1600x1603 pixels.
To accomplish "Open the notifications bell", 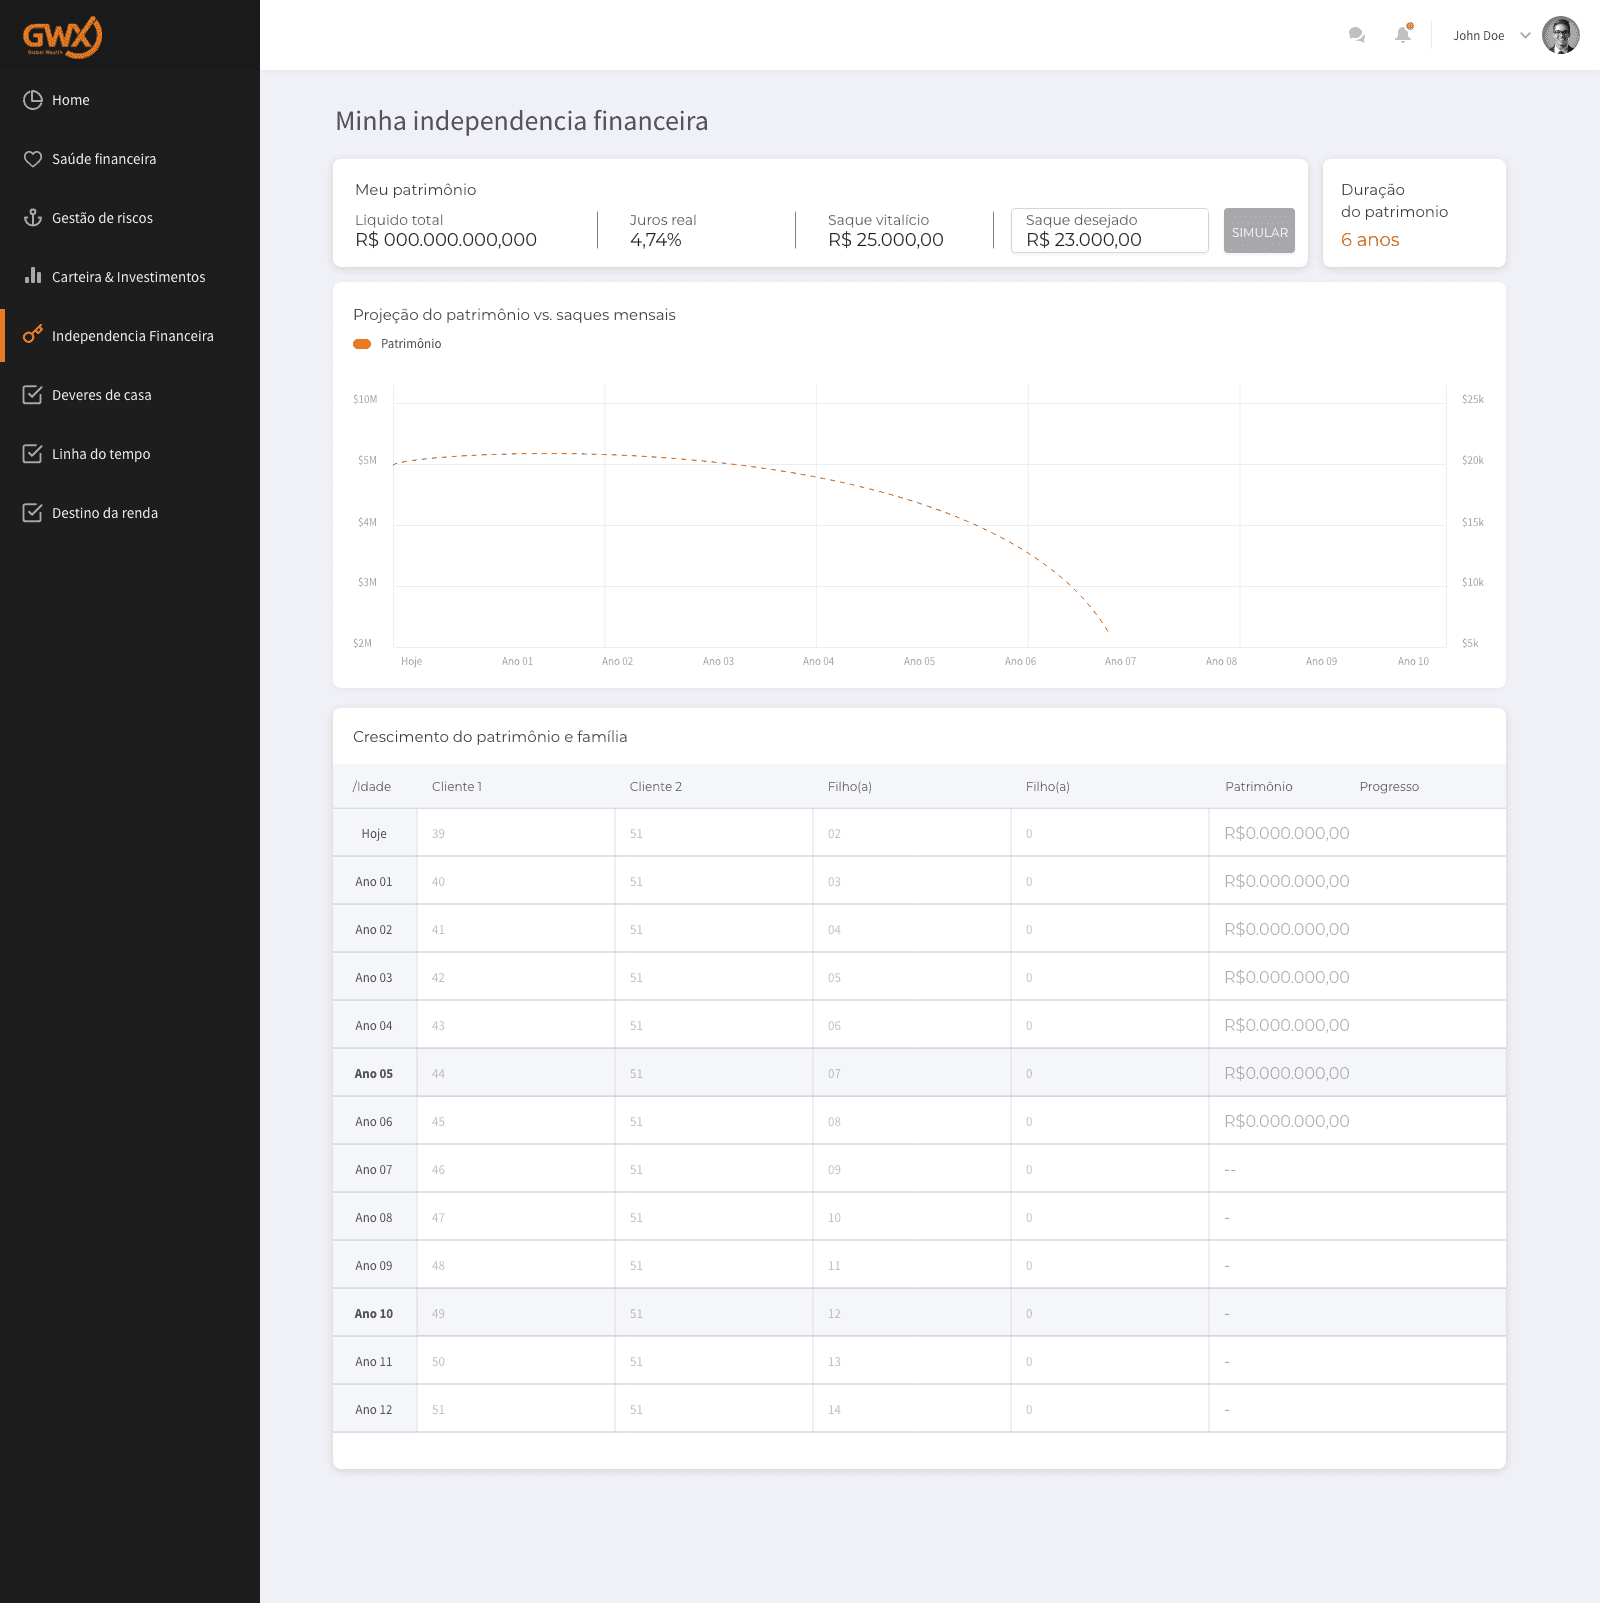I will pyautogui.click(x=1403, y=35).
